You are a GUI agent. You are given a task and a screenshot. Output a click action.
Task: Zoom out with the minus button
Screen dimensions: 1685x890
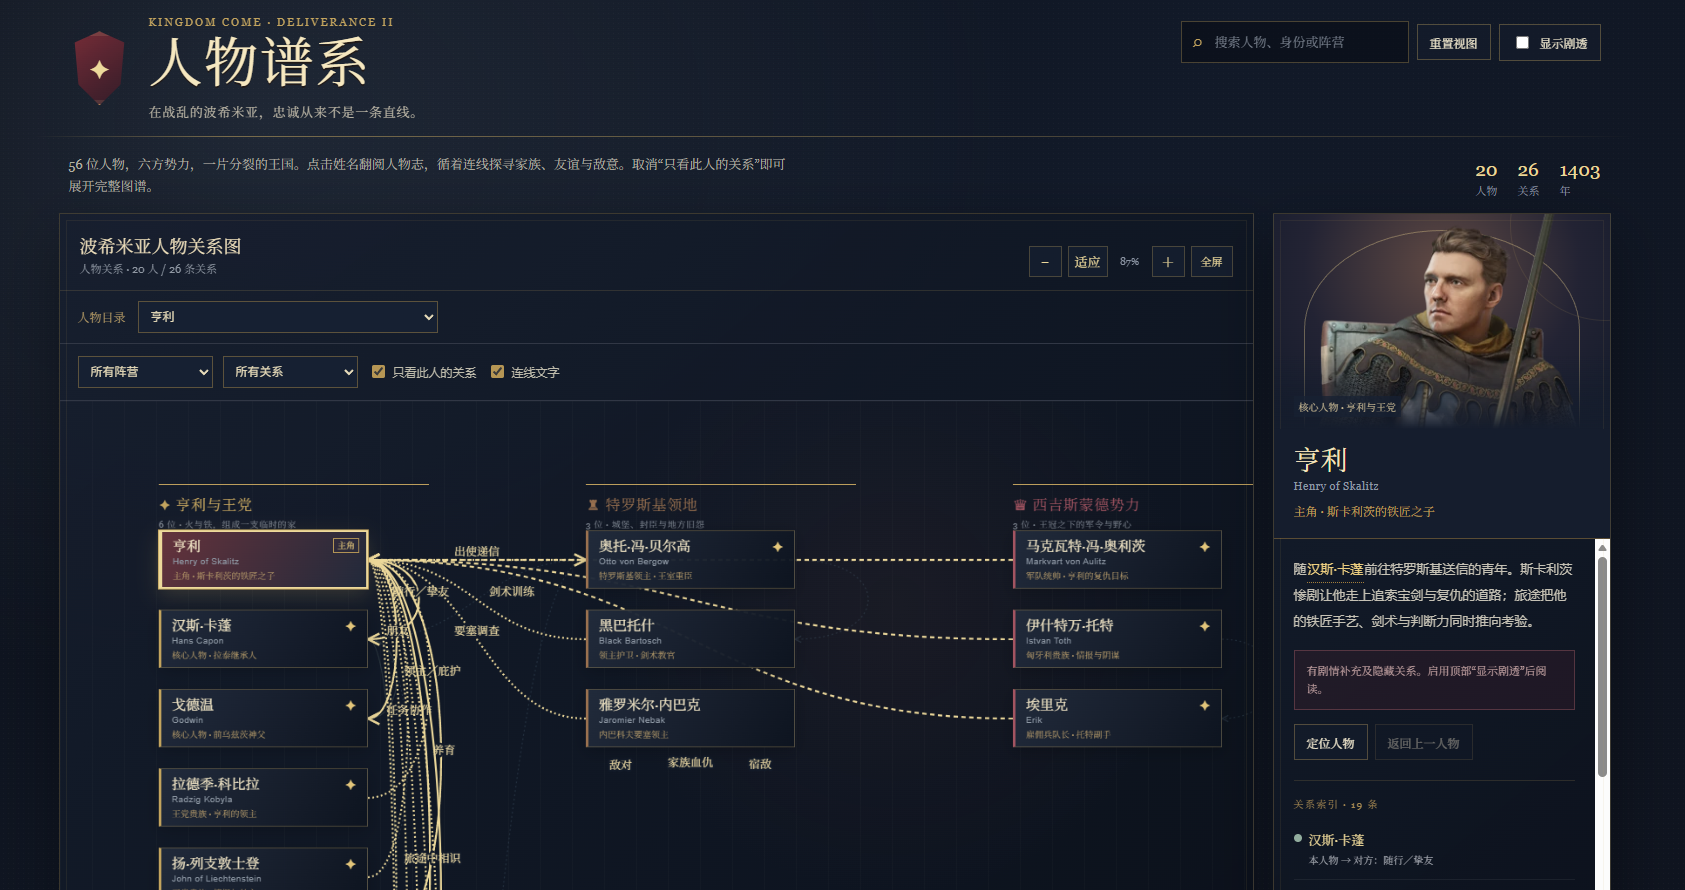[x=1045, y=262]
